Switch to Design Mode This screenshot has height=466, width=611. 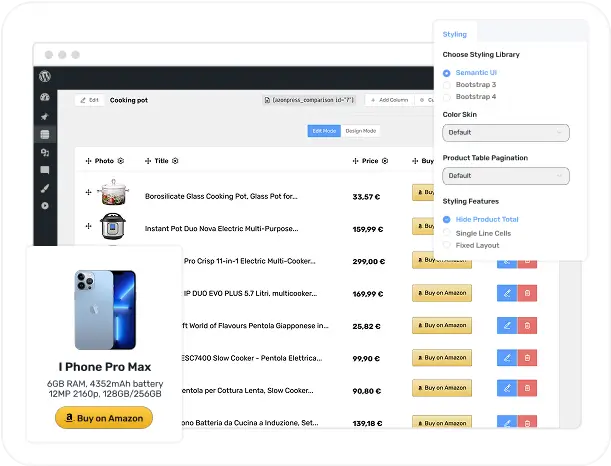(x=360, y=131)
